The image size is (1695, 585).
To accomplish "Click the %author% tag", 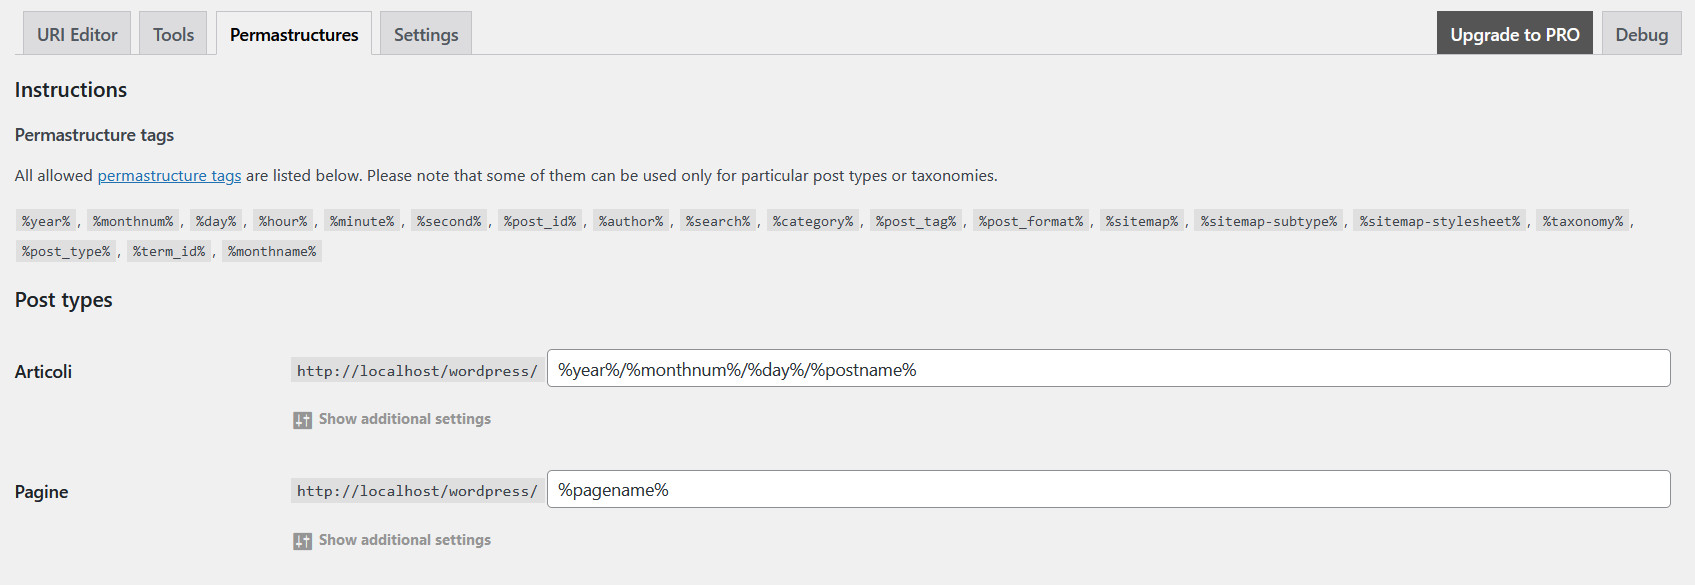I will (631, 221).
